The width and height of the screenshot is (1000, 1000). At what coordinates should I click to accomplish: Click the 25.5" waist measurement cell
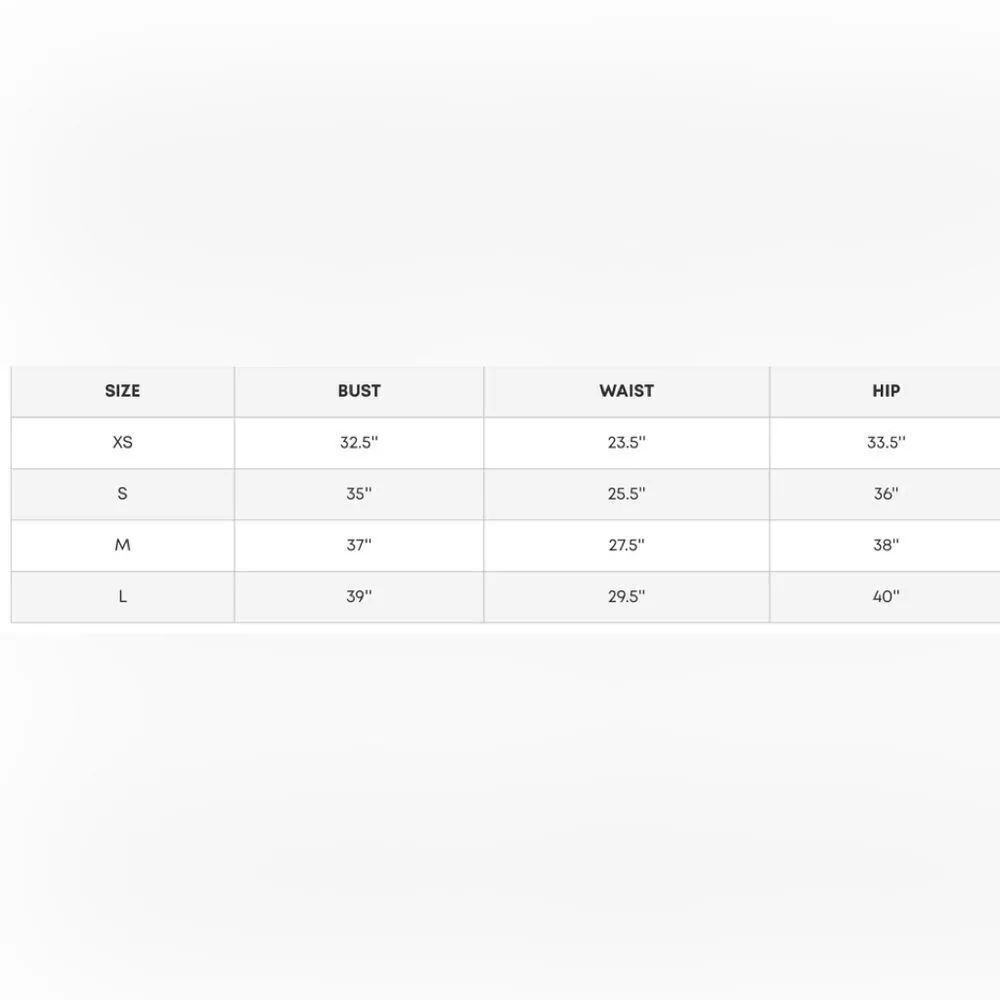click(626, 494)
